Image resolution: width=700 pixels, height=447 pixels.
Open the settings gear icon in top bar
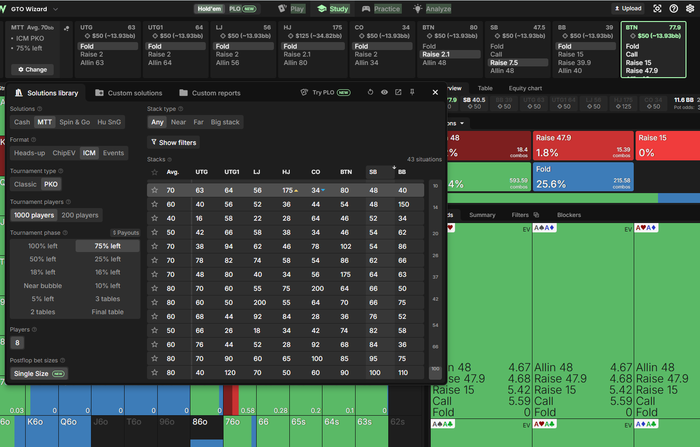click(690, 8)
